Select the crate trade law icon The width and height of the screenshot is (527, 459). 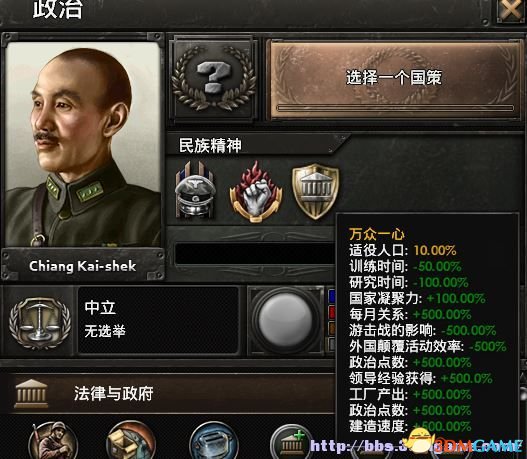131,441
